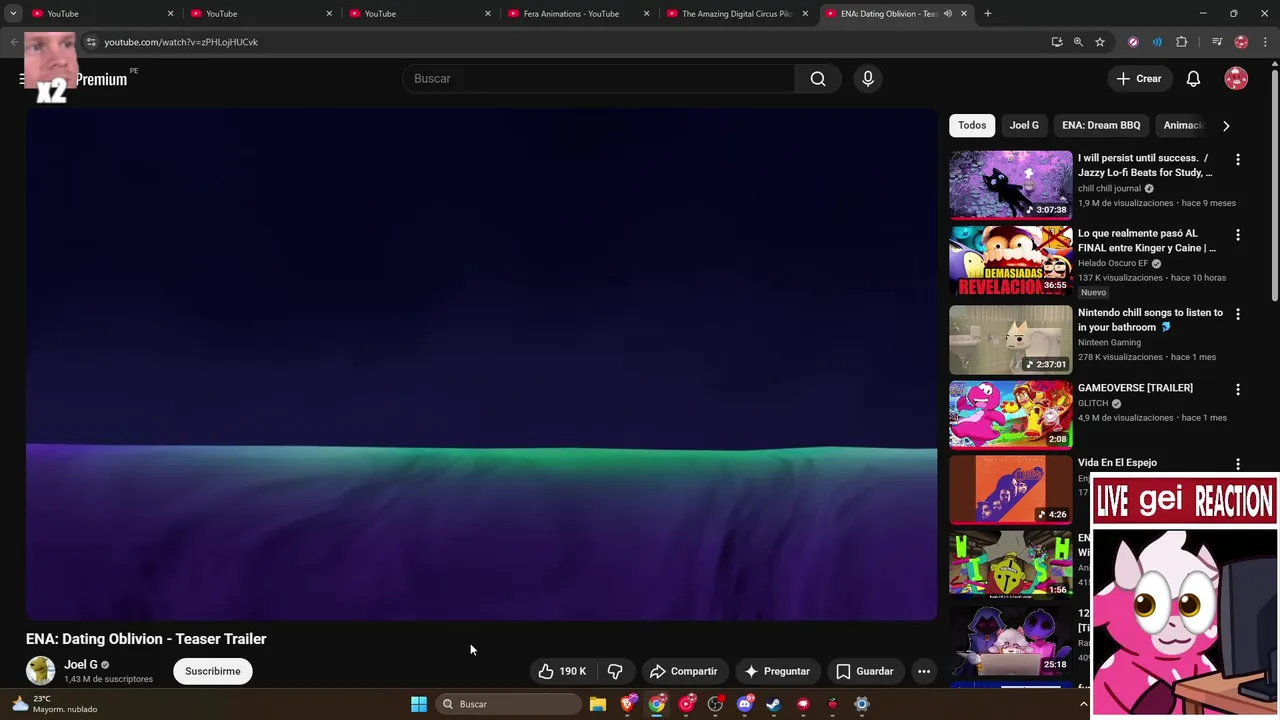Save video with the Guardar button
The width and height of the screenshot is (1280, 720).
[x=864, y=671]
